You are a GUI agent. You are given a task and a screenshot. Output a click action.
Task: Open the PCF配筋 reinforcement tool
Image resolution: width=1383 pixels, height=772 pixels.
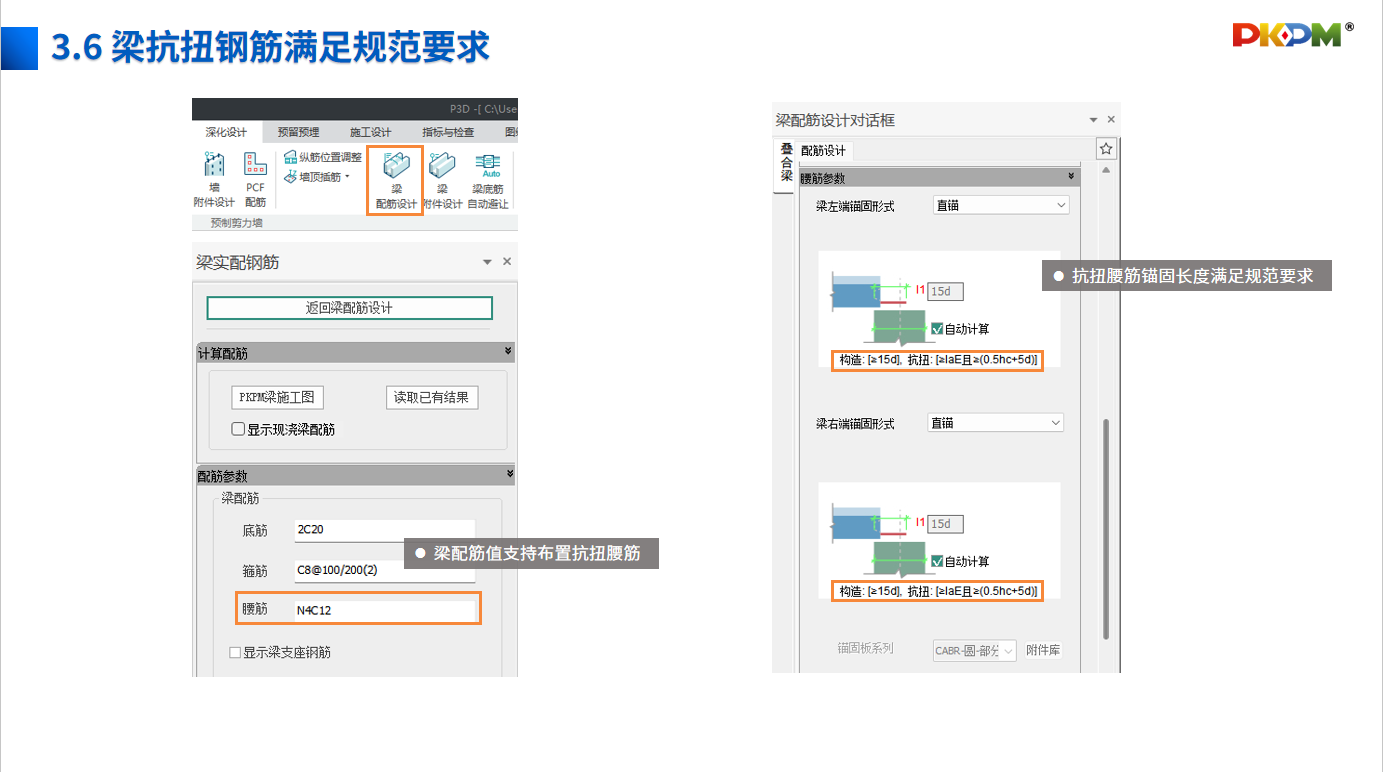[x=255, y=180]
